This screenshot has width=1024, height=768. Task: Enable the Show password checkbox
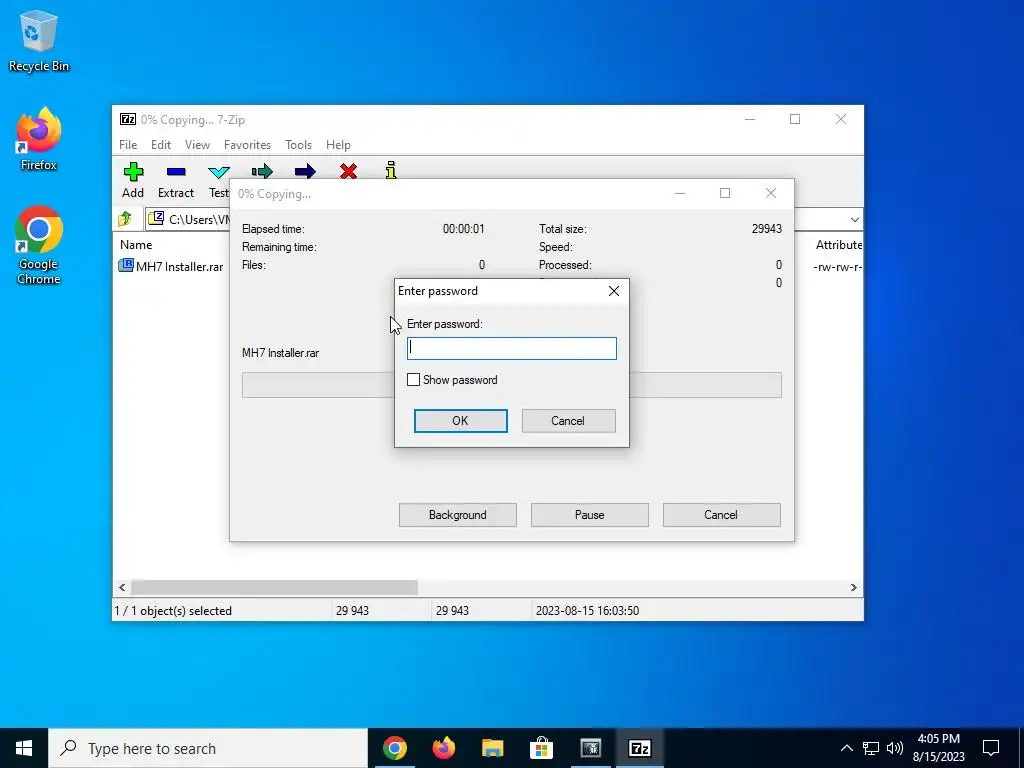point(413,379)
